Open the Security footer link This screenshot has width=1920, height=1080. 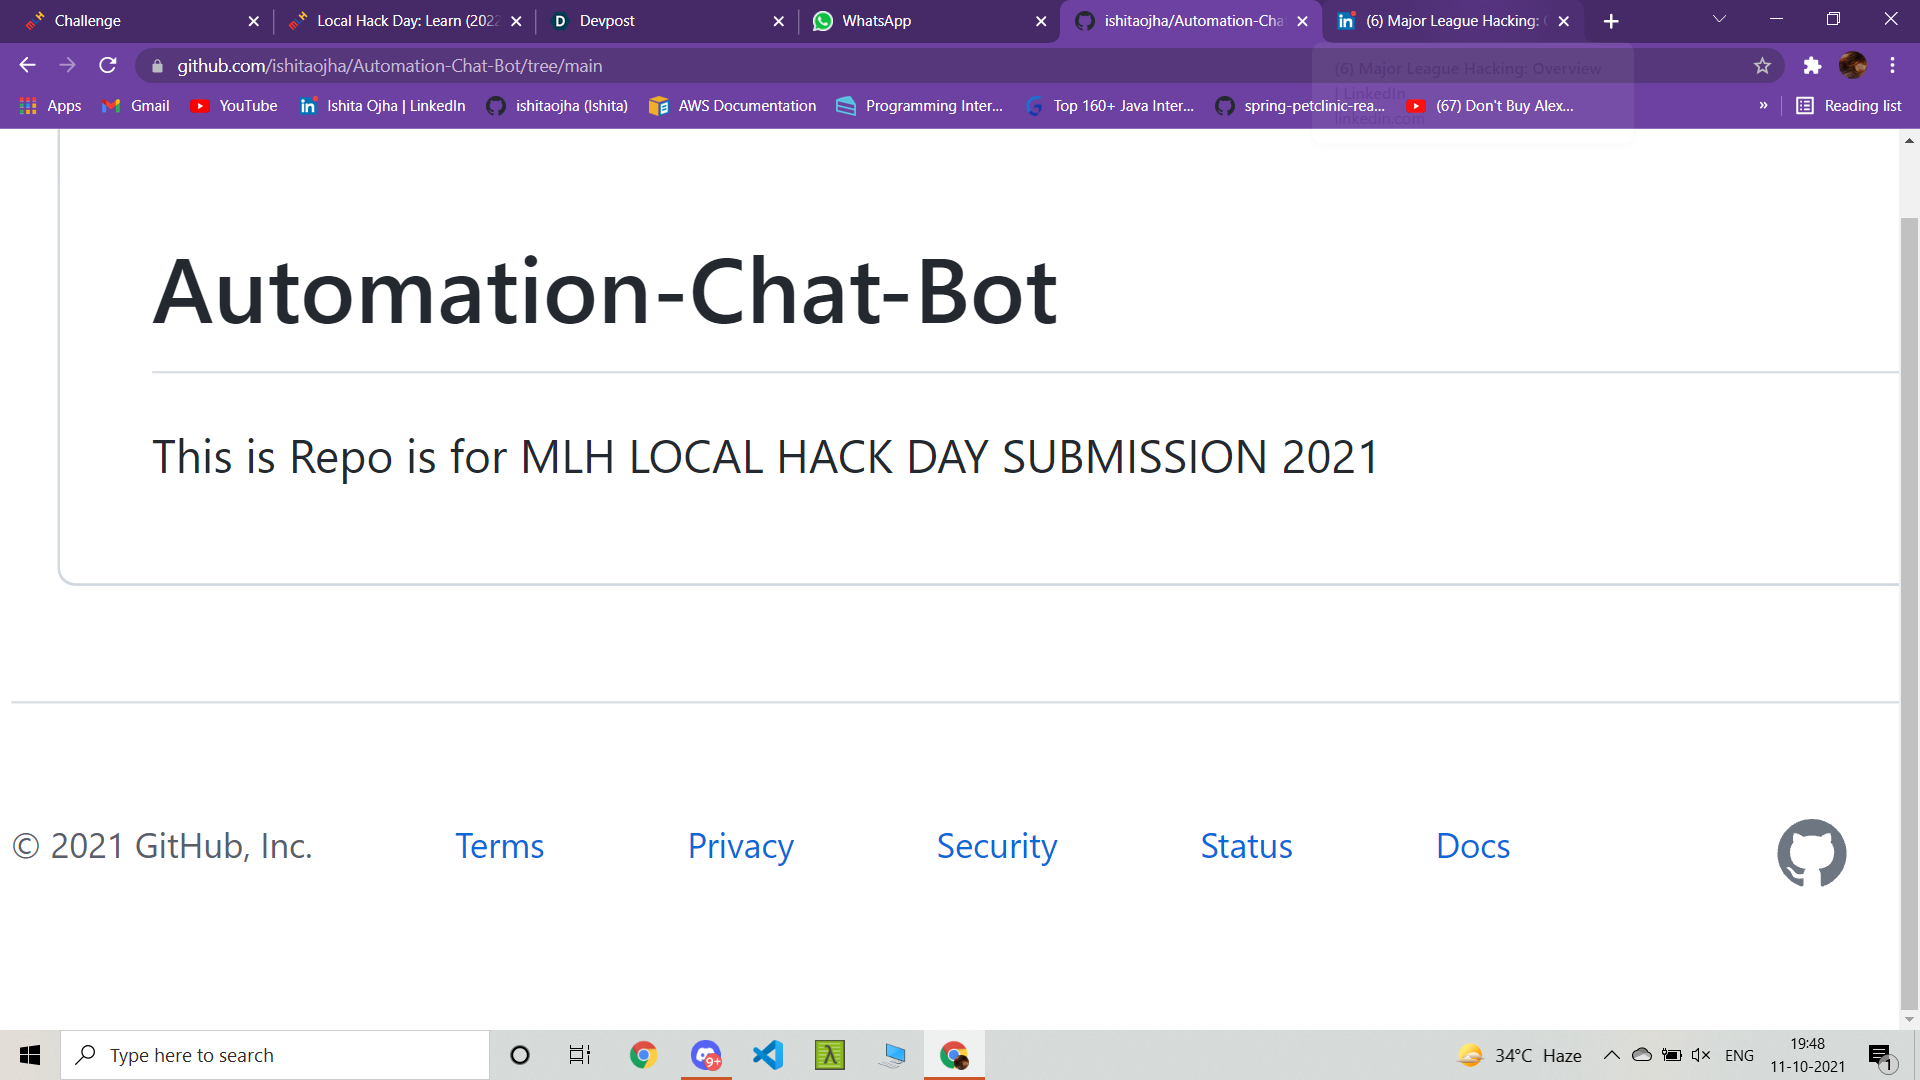[x=996, y=846]
